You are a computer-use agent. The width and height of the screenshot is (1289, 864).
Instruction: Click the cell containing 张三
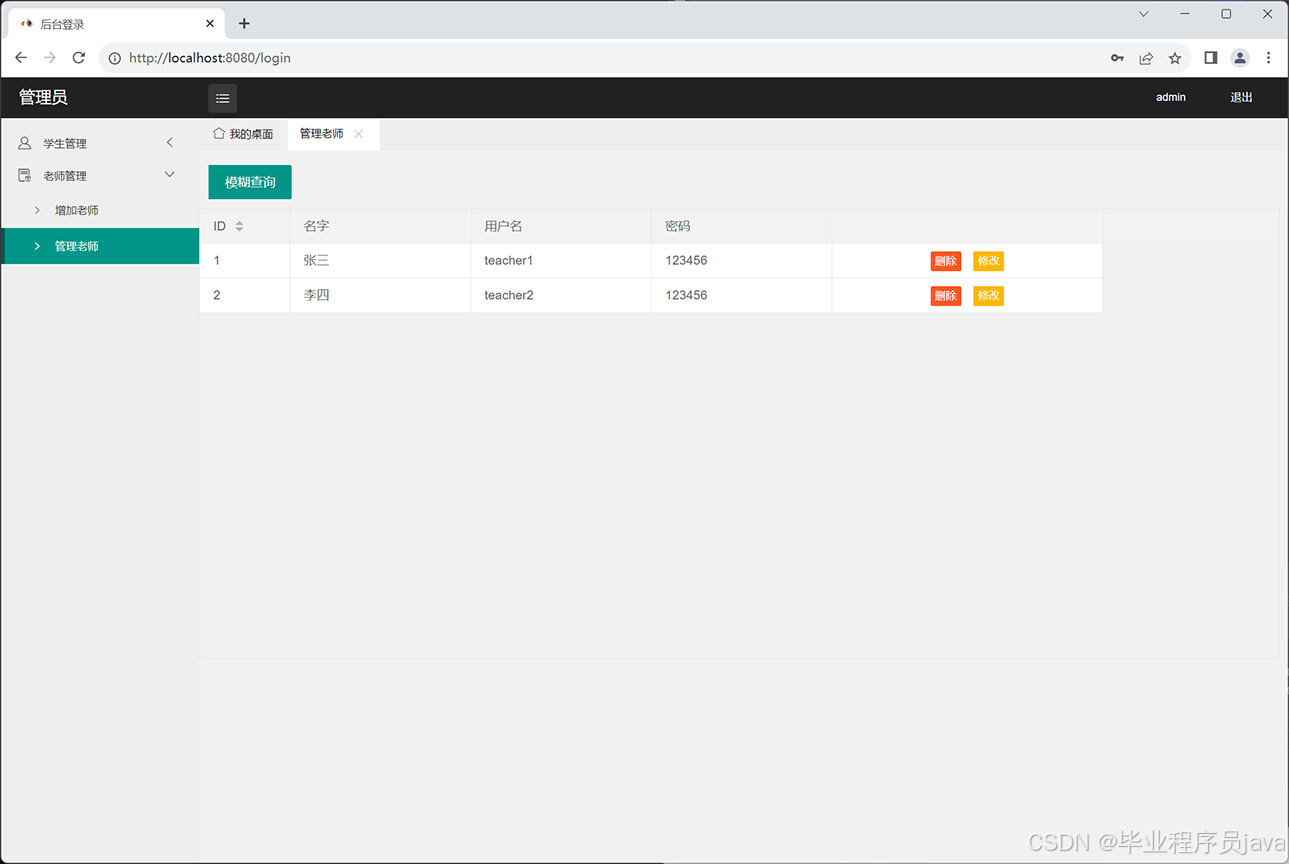coord(380,261)
